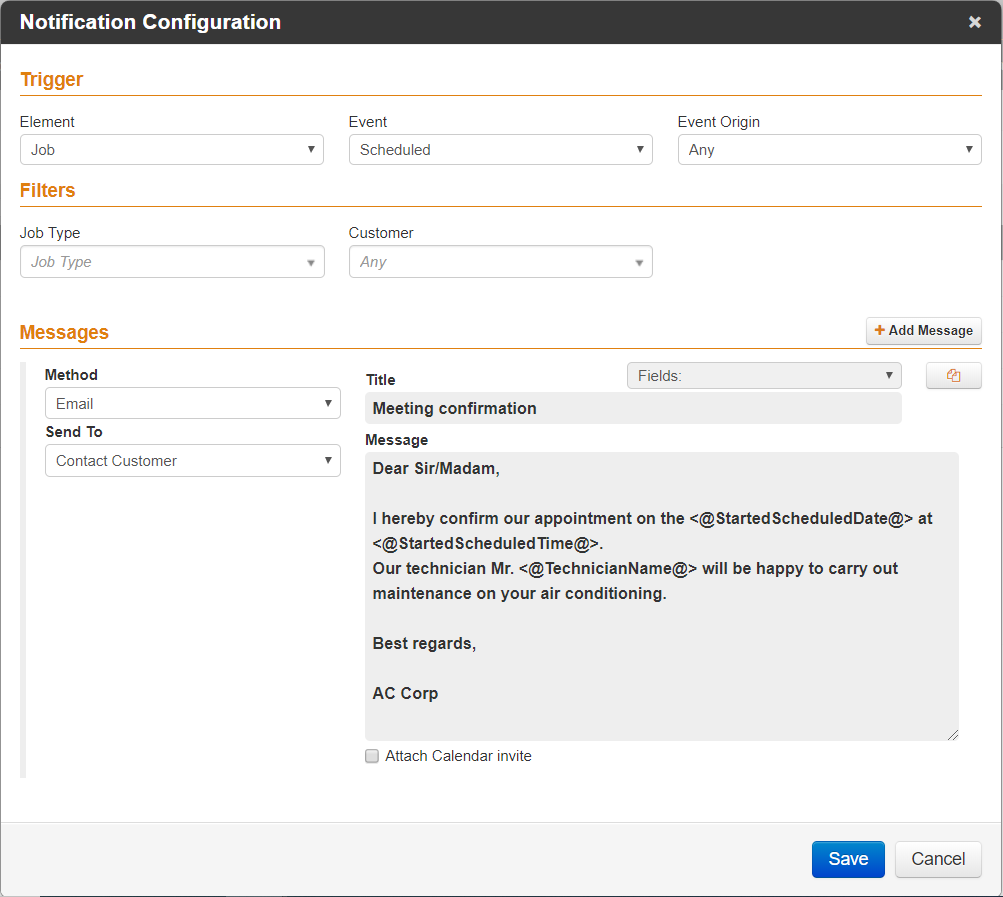Expand the Send To dropdown
This screenshot has width=1003, height=897.
pyautogui.click(x=192, y=461)
